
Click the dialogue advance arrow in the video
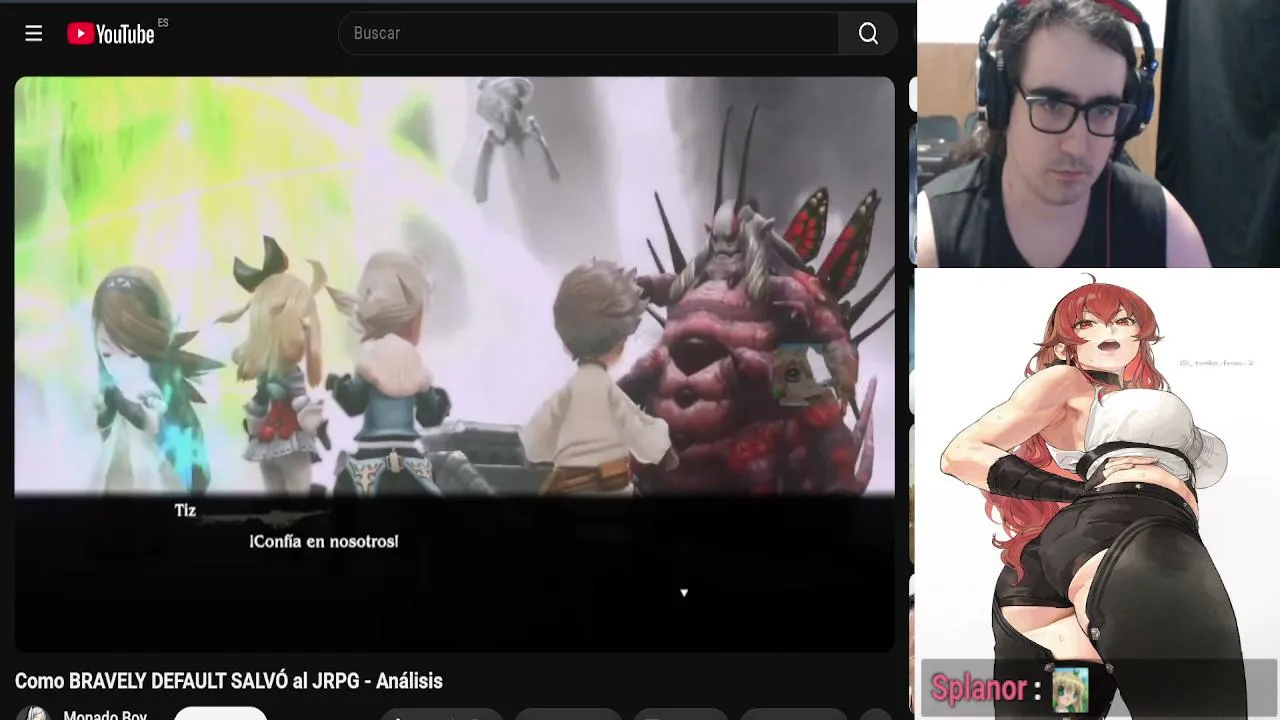[x=684, y=593]
